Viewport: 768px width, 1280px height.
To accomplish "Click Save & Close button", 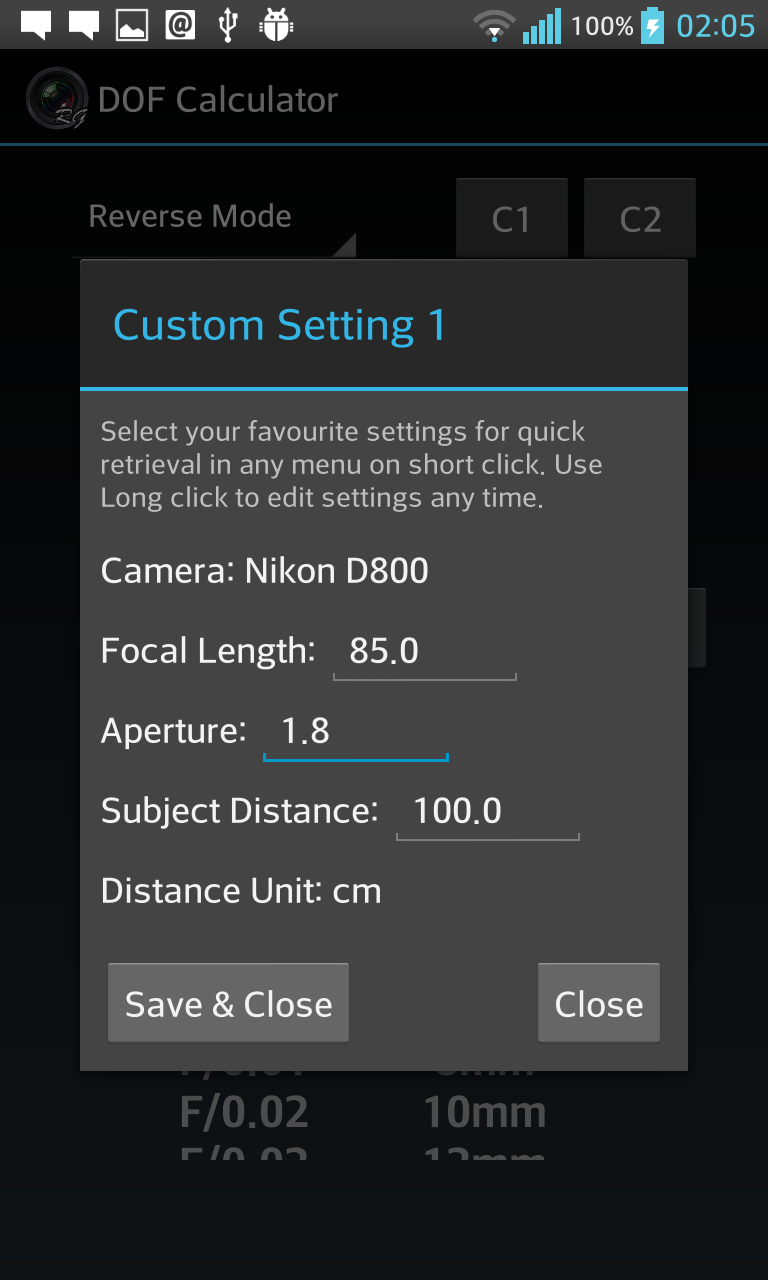I will tap(228, 1004).
